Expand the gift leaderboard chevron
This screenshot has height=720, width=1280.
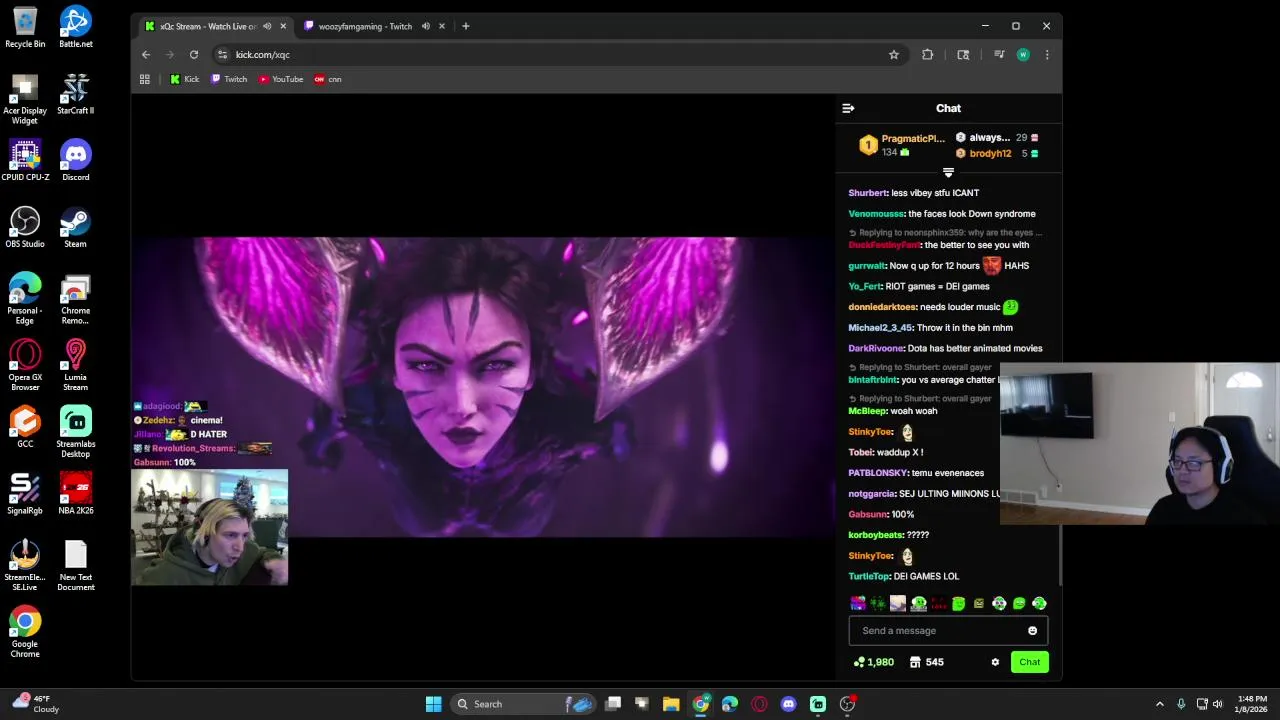[x=948, y=172]
